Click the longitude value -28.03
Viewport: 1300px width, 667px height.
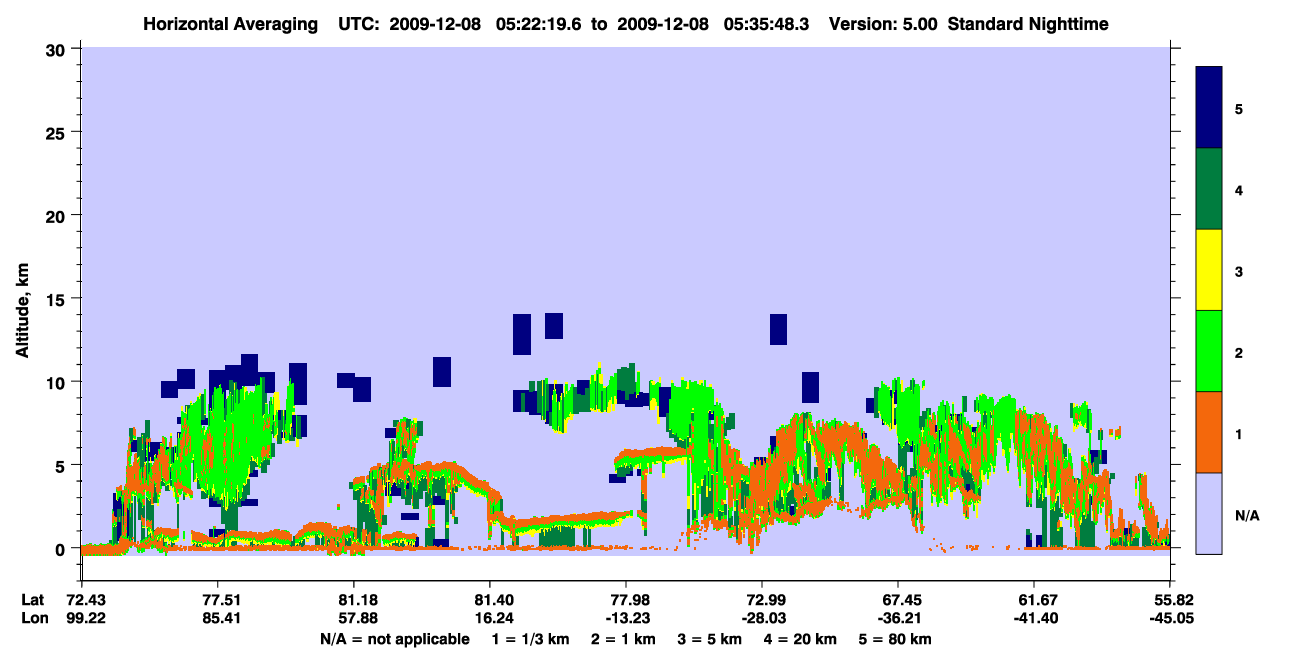(761, 619)
